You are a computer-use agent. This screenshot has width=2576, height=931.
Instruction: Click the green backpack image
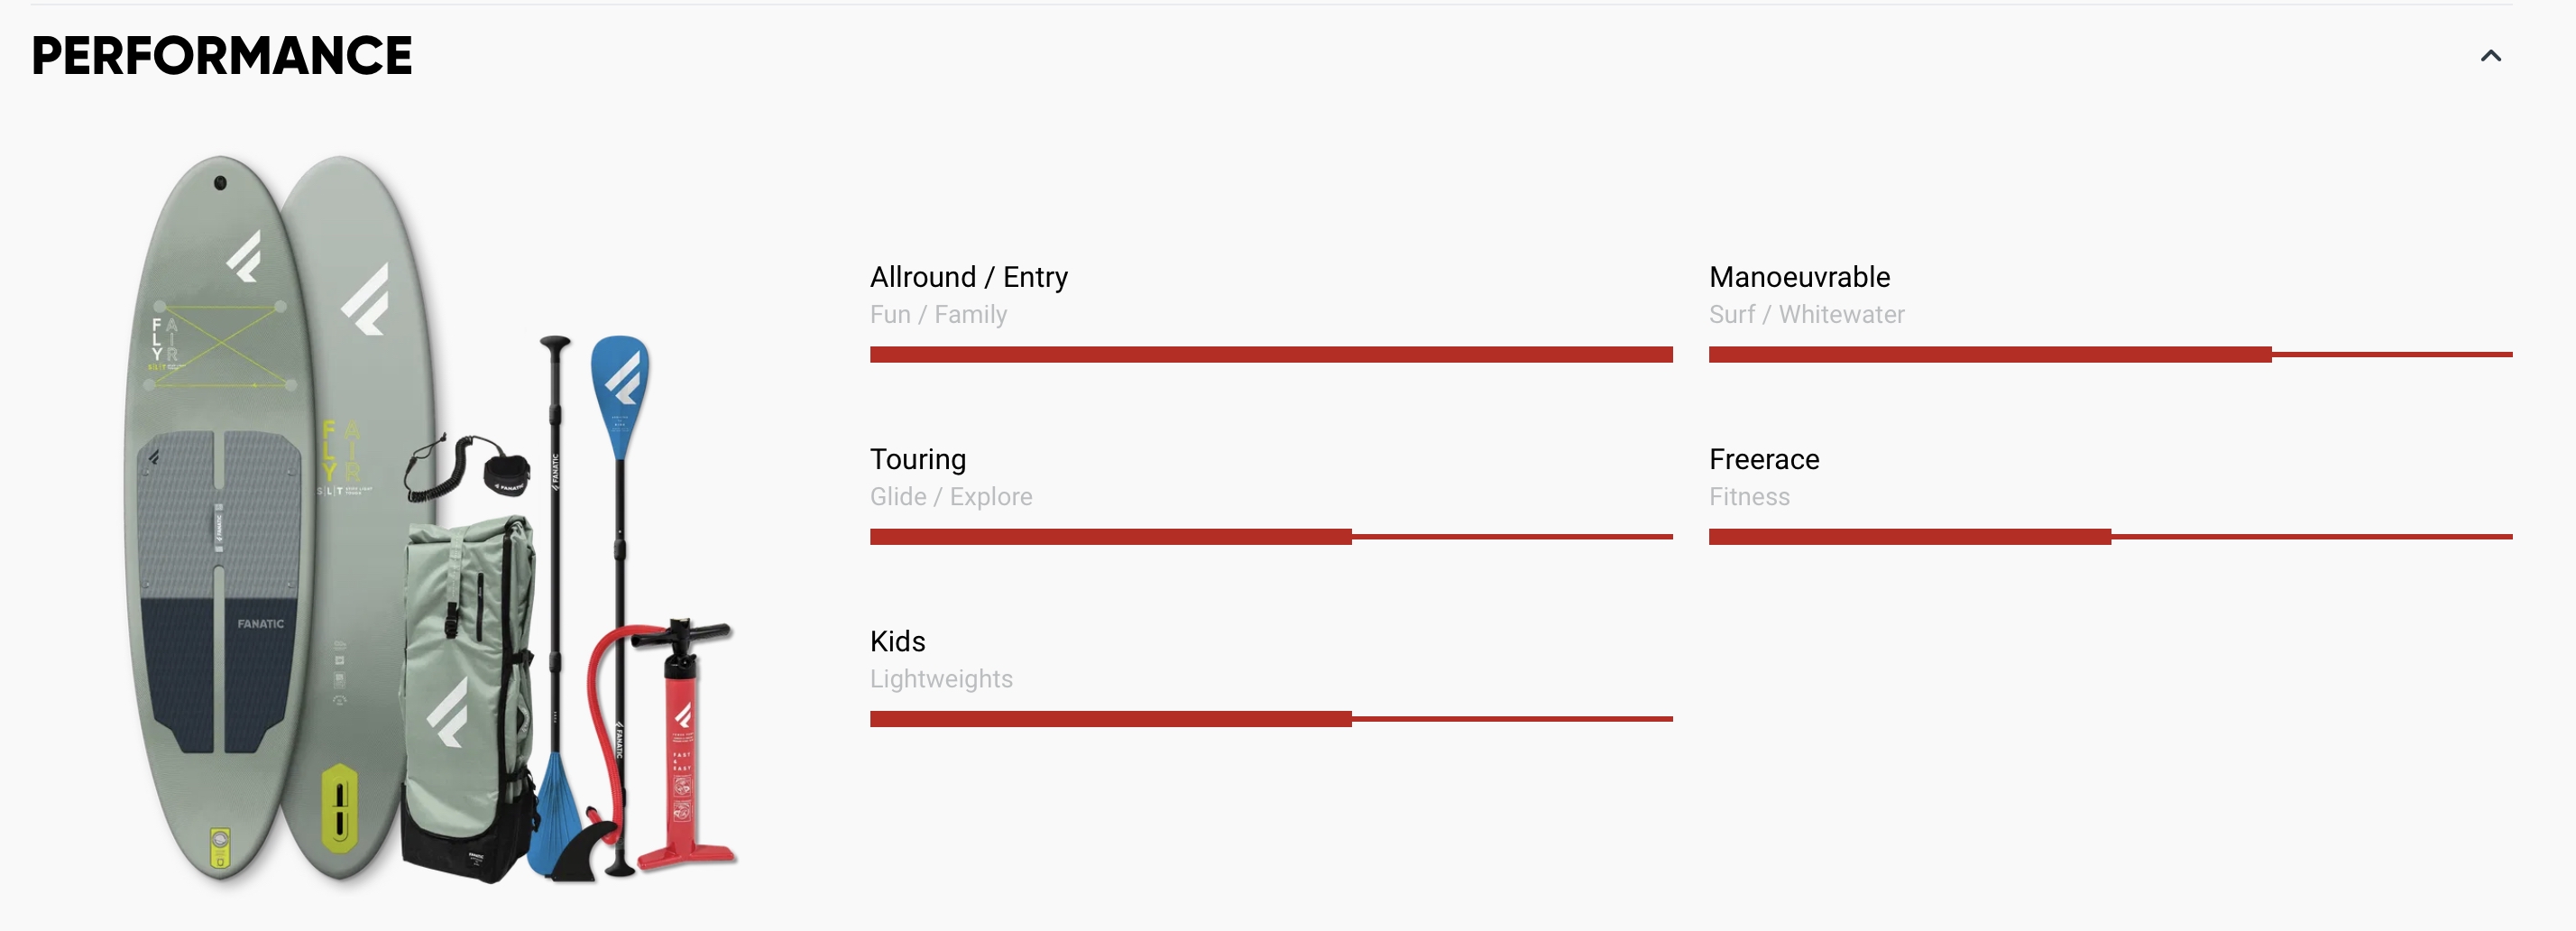click(468, 696)
